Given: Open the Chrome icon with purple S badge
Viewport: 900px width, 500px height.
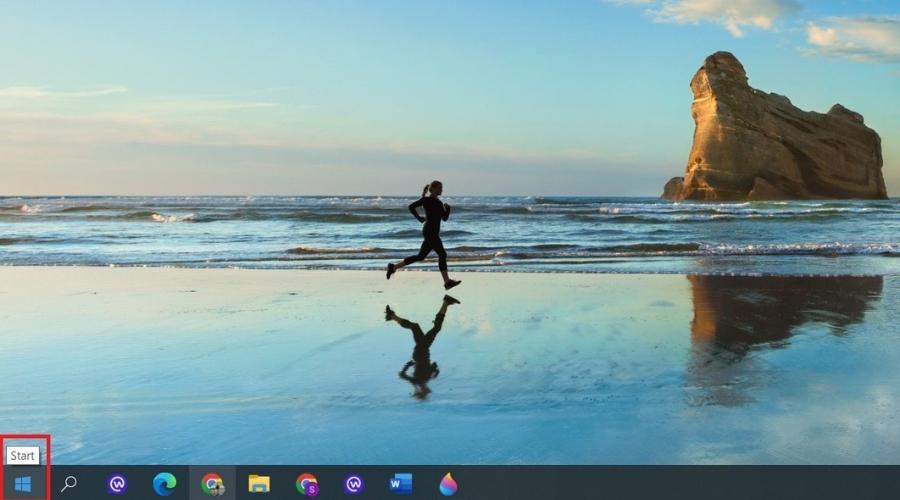Looking at the screenshot, I should 307,484.
